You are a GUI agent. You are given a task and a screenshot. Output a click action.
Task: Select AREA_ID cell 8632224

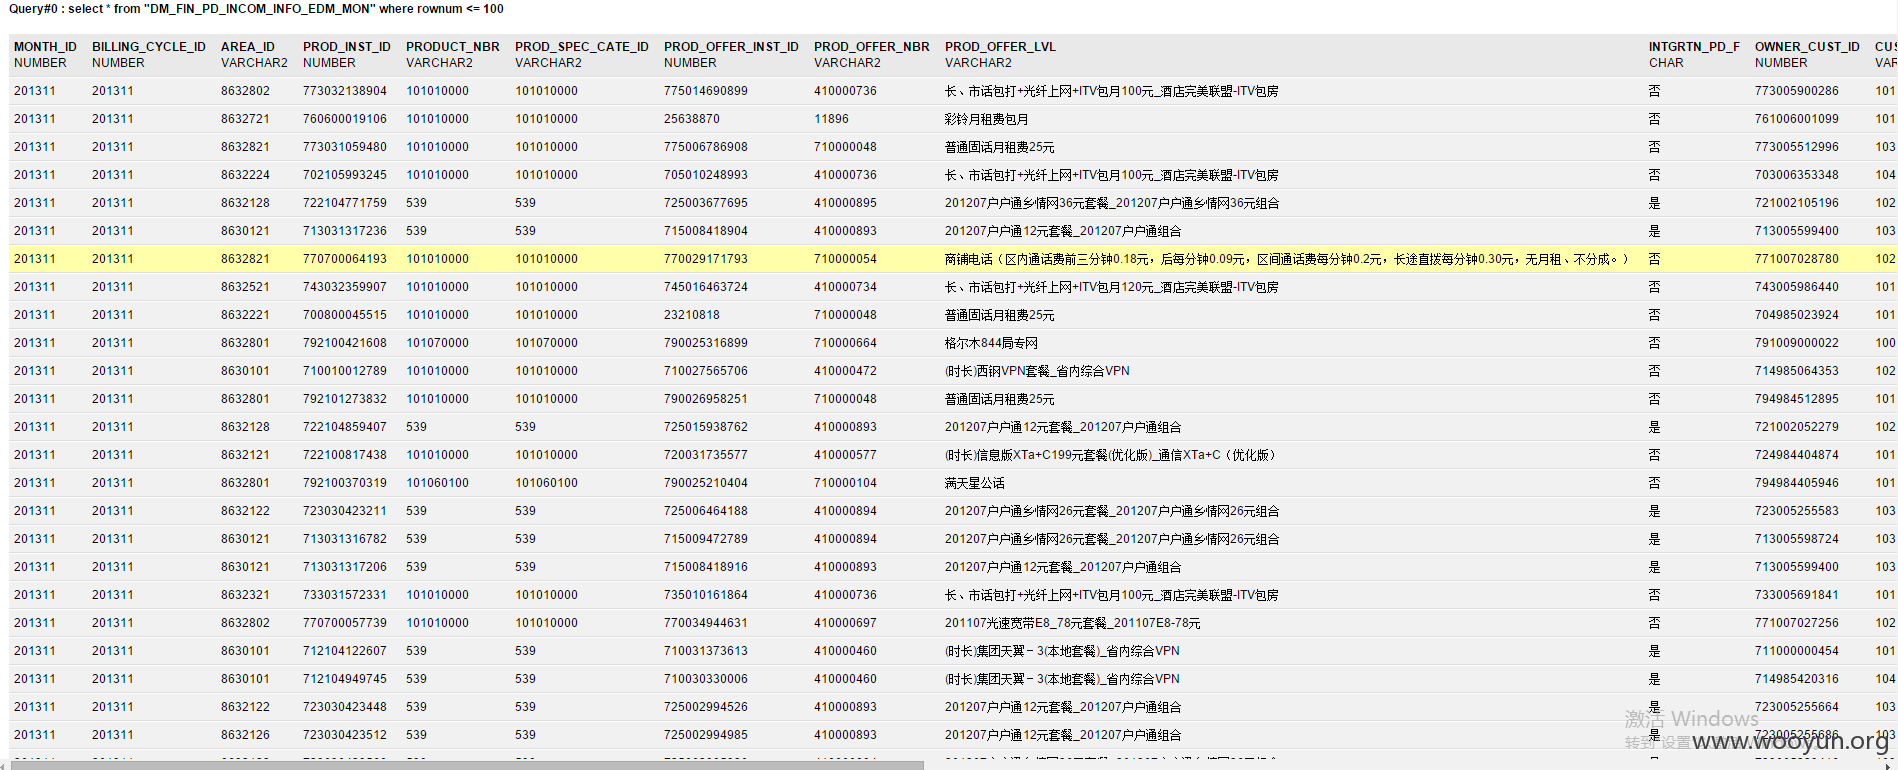coord(246,175)
